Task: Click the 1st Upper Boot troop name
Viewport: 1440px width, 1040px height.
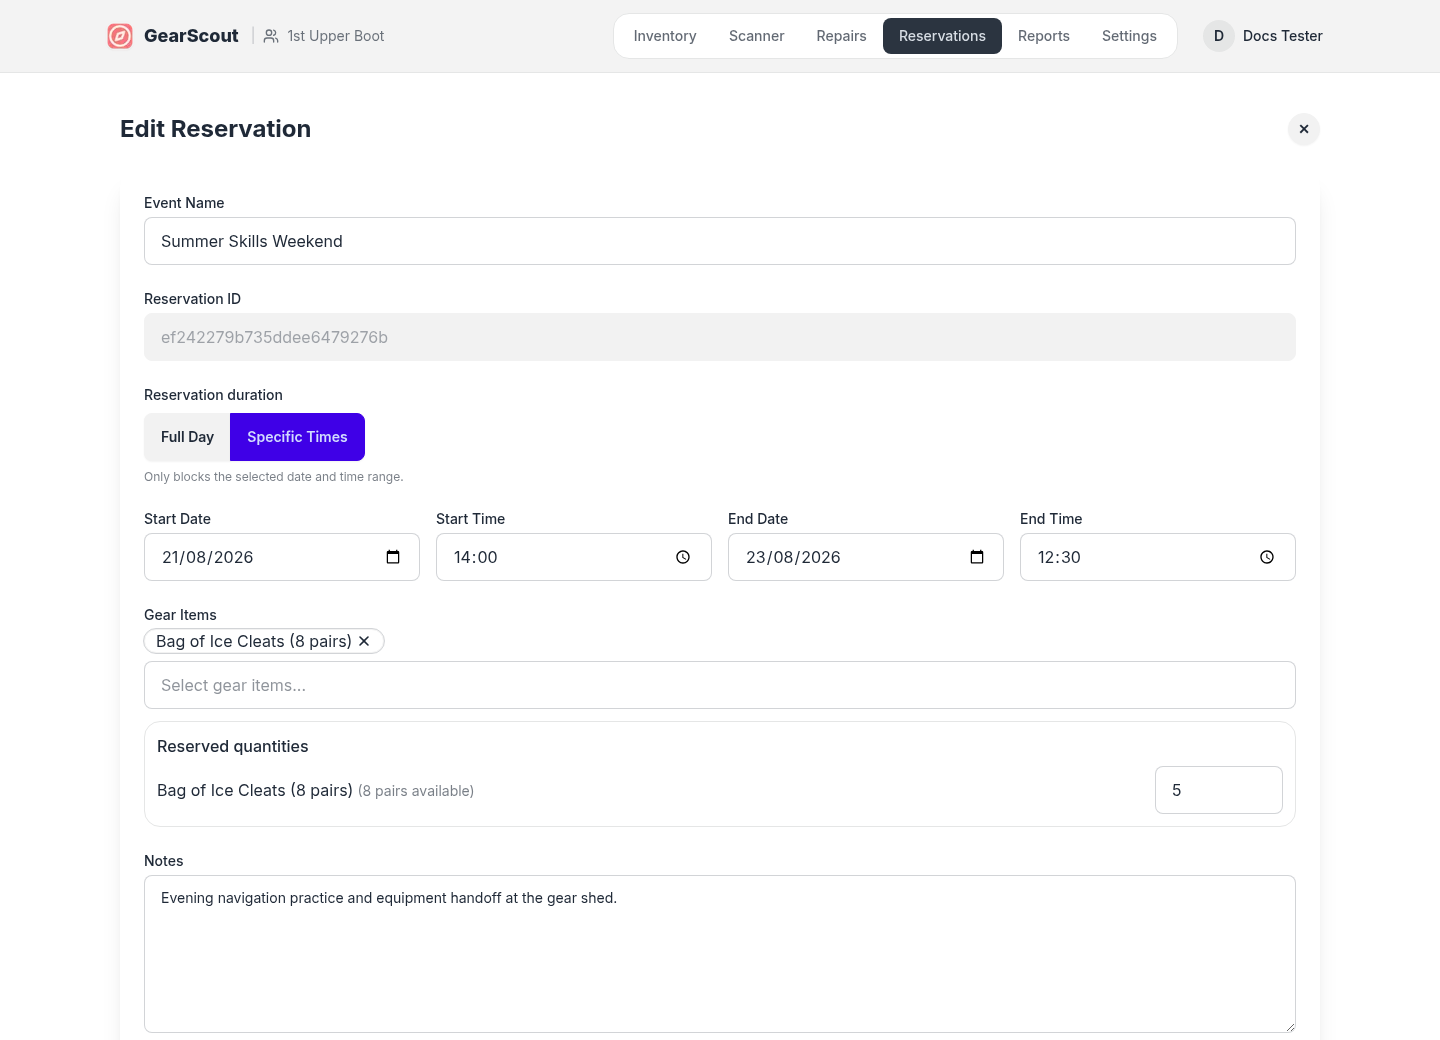Action: [x=336, y=36]
